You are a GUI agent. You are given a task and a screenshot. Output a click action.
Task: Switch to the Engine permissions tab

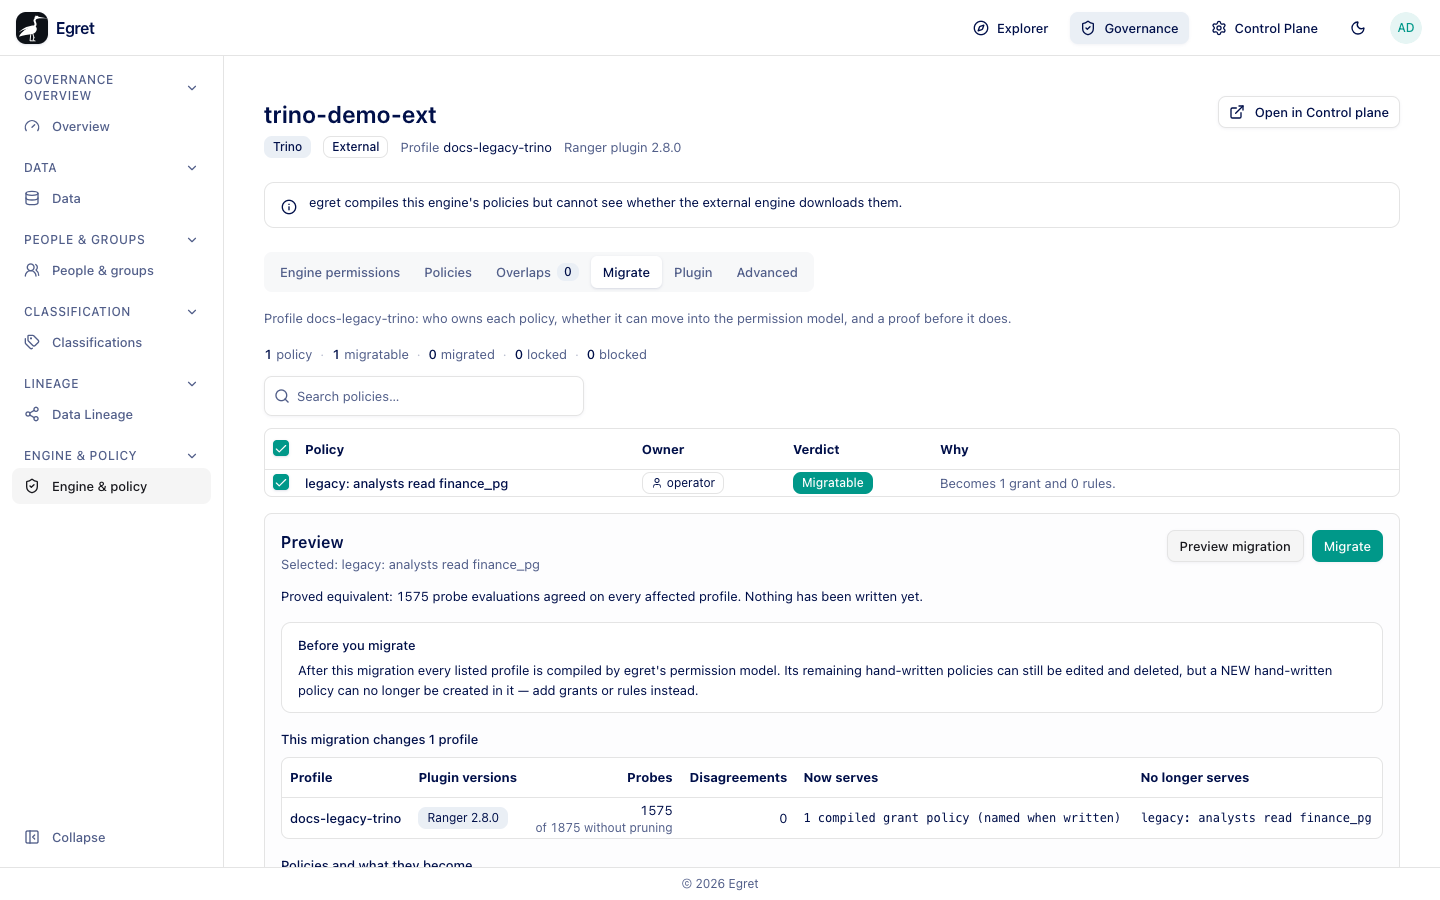pos(340,273)
